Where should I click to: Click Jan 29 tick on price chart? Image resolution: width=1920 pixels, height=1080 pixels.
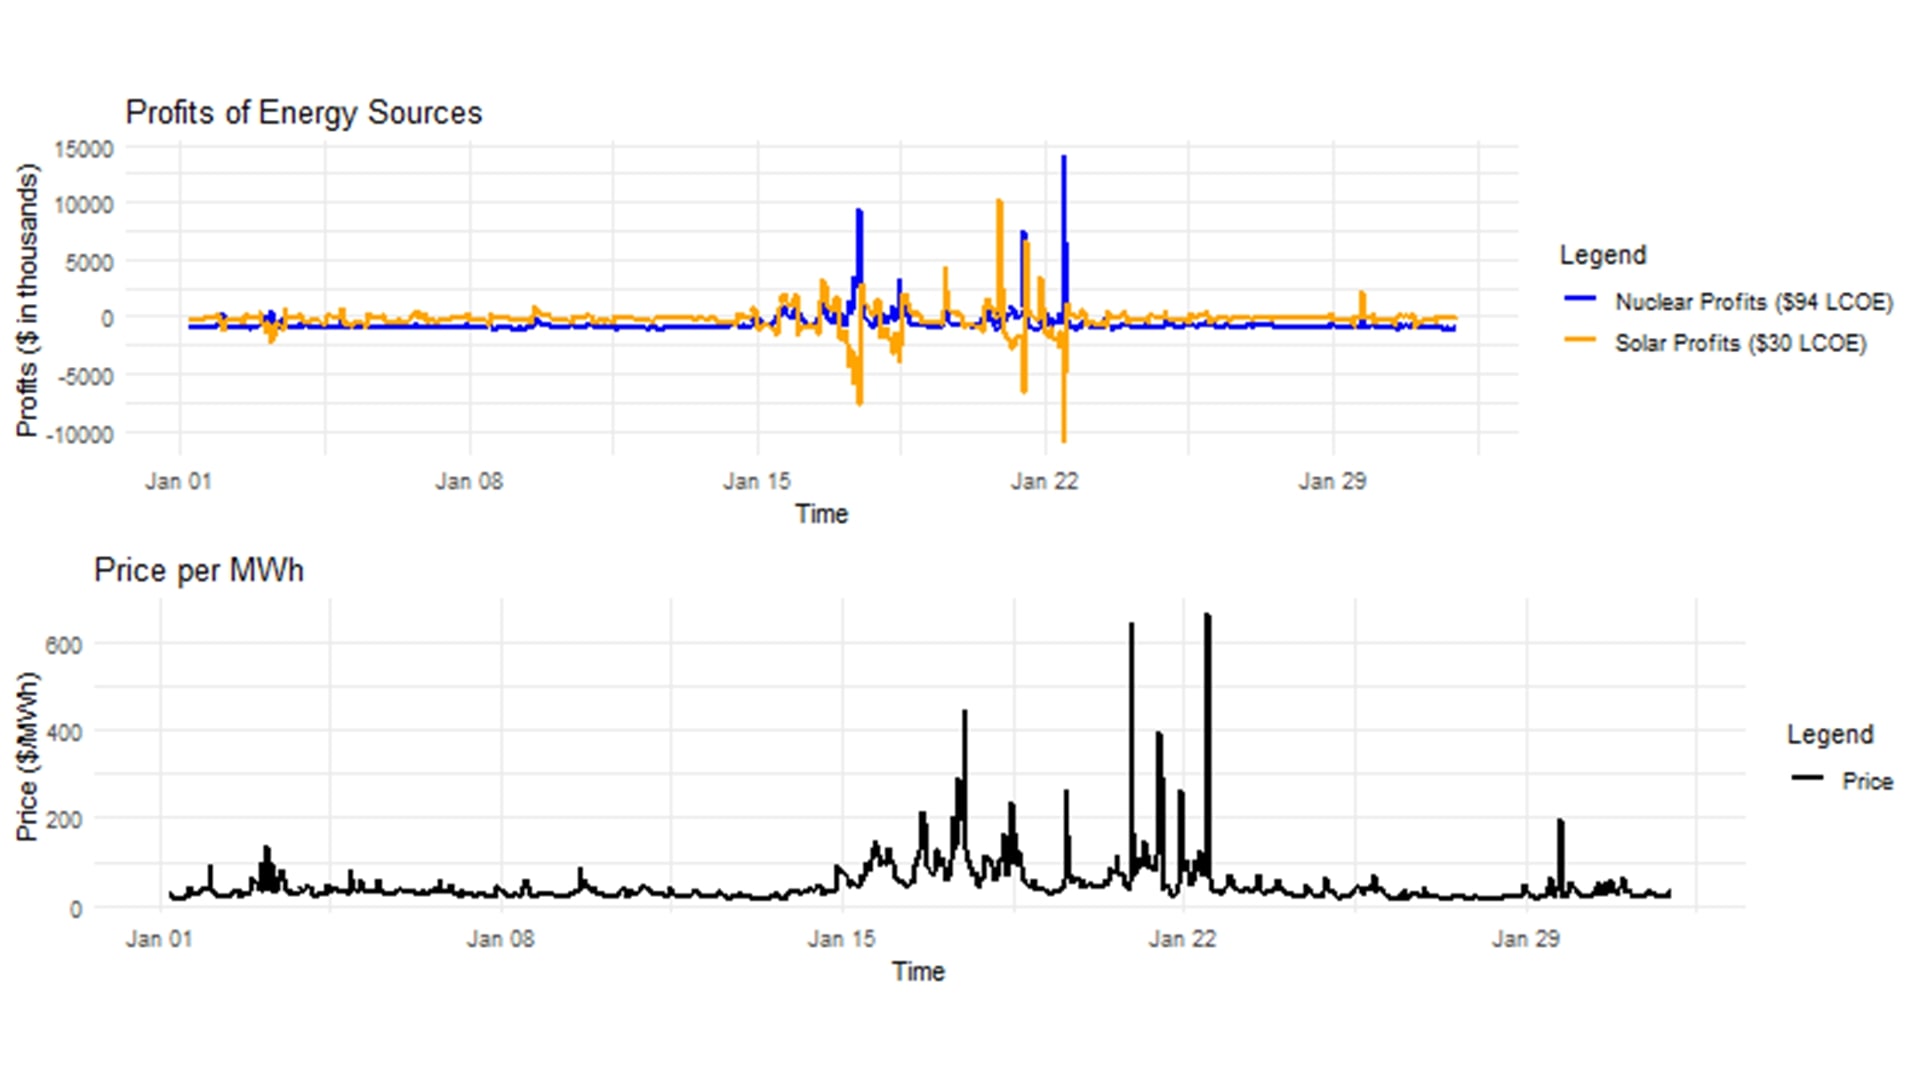(1525, 939)
